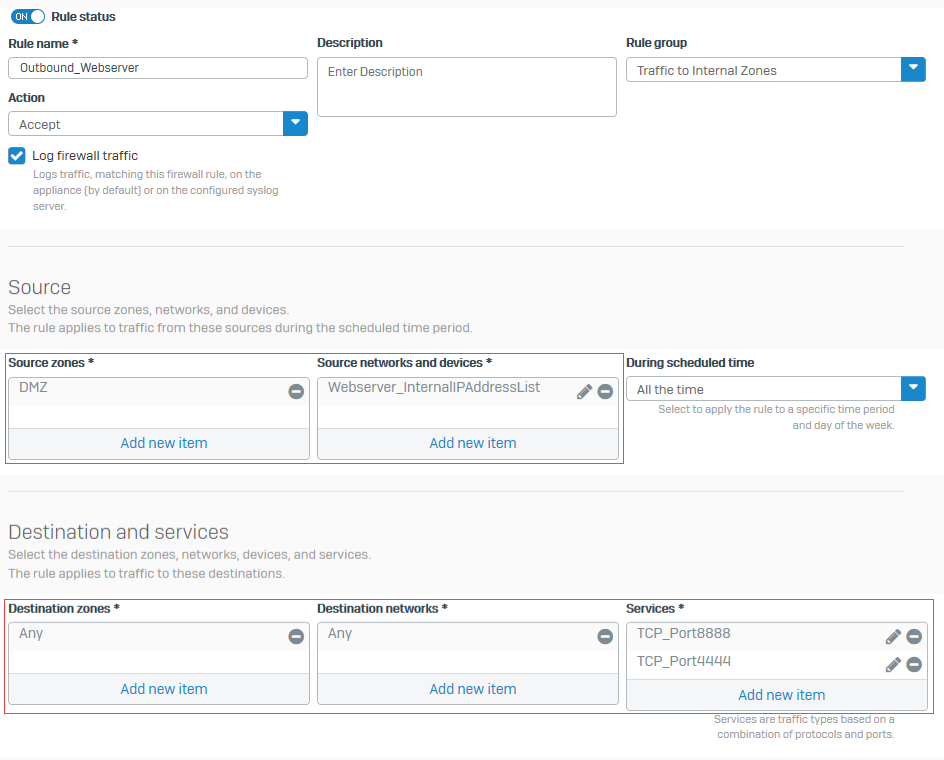Open the Rule group dropdown

913,70
